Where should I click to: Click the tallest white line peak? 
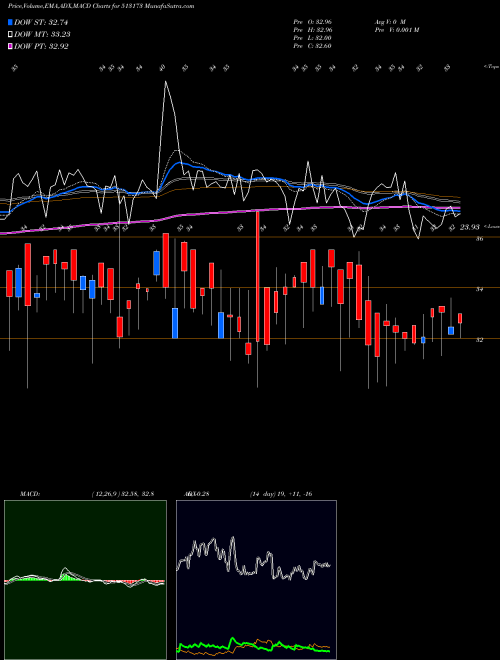[165, 82]
